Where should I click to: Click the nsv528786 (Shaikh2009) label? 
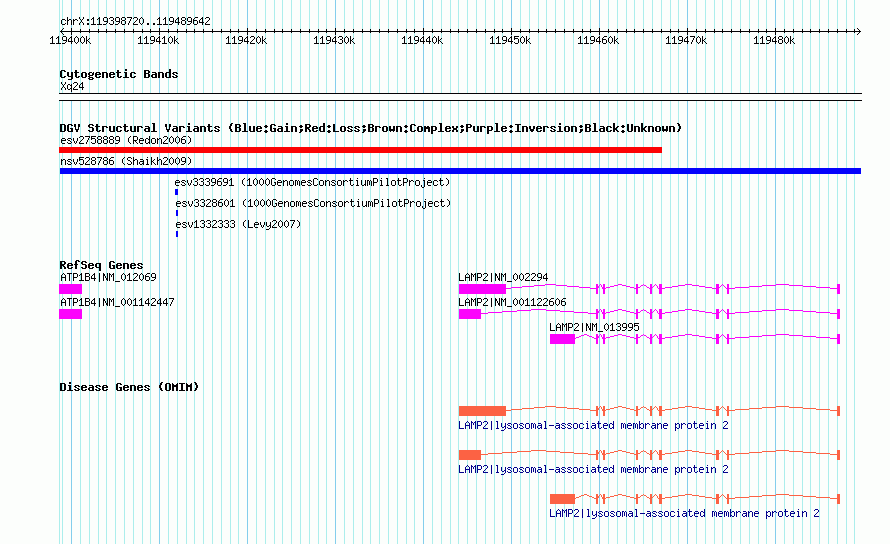126,161
